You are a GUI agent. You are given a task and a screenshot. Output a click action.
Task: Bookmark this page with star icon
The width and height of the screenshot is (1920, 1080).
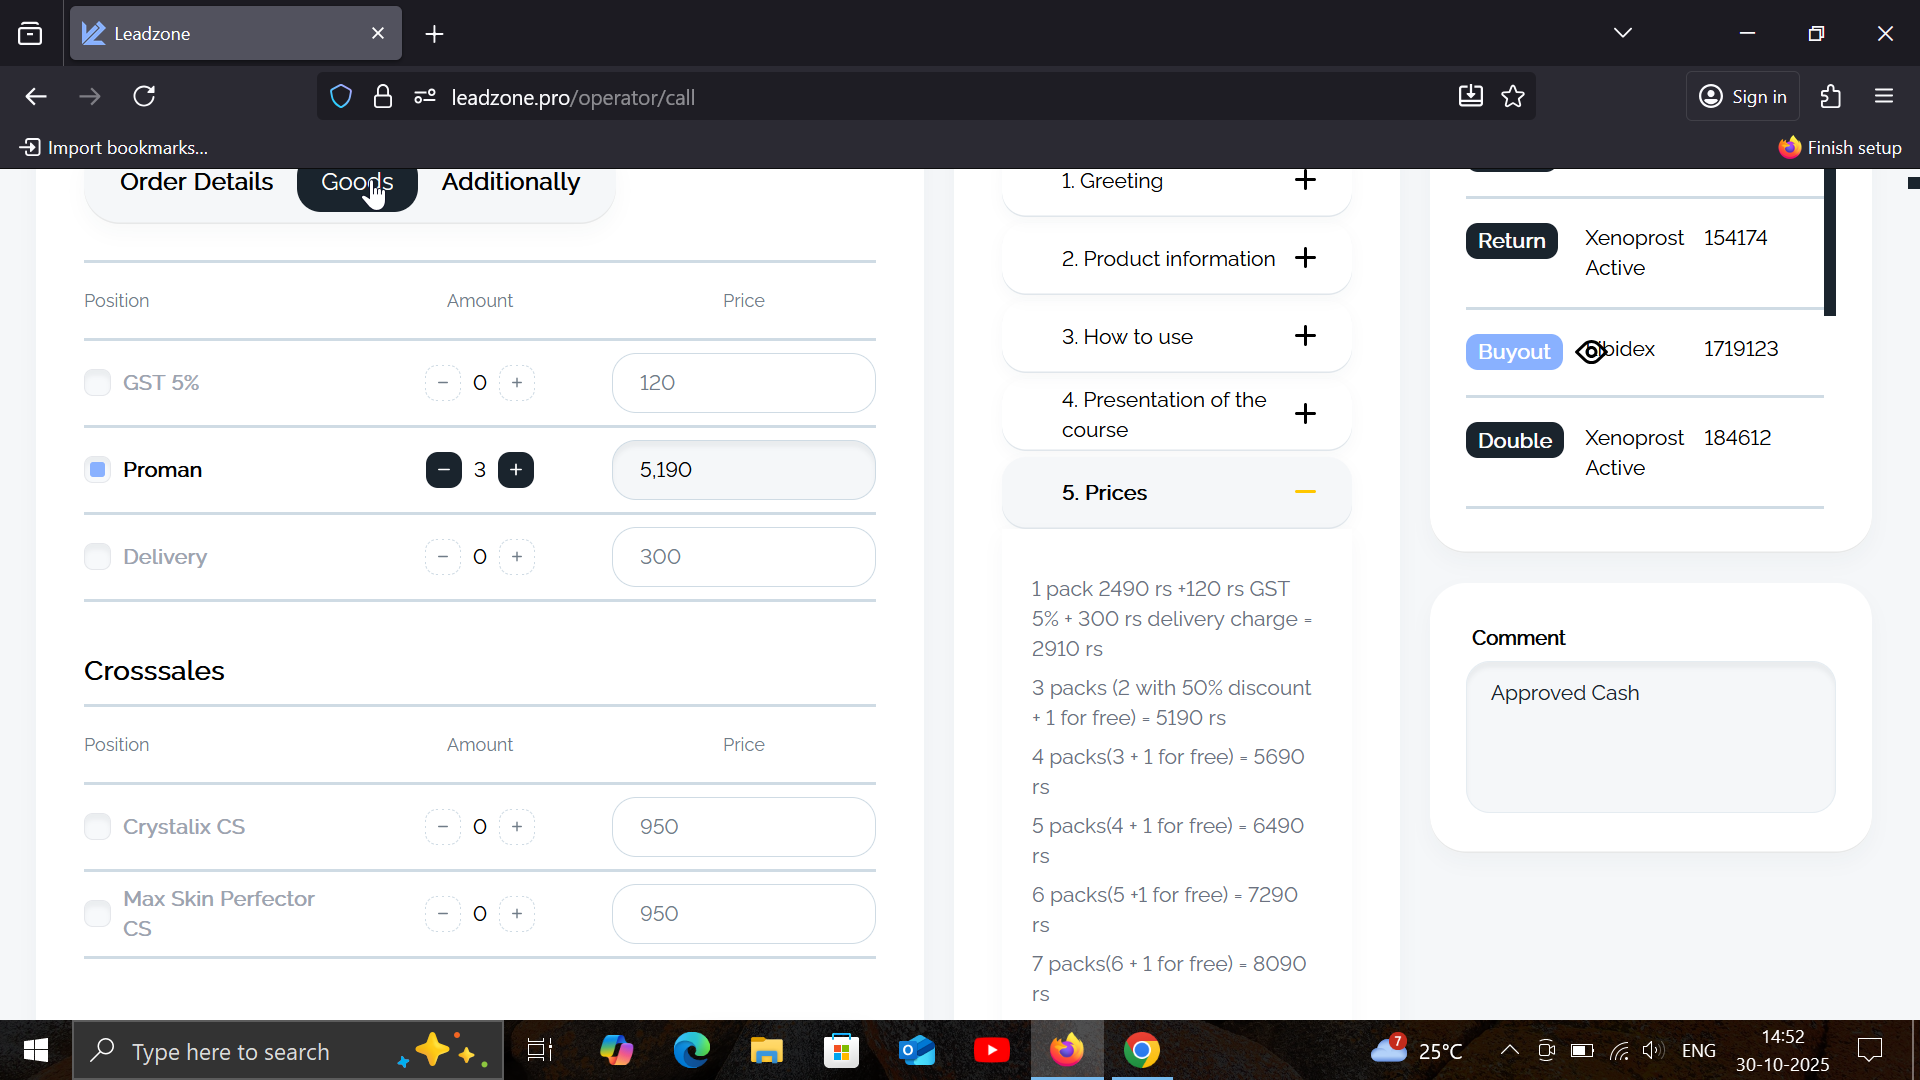pyautogui.click(x=1513, y=97)
